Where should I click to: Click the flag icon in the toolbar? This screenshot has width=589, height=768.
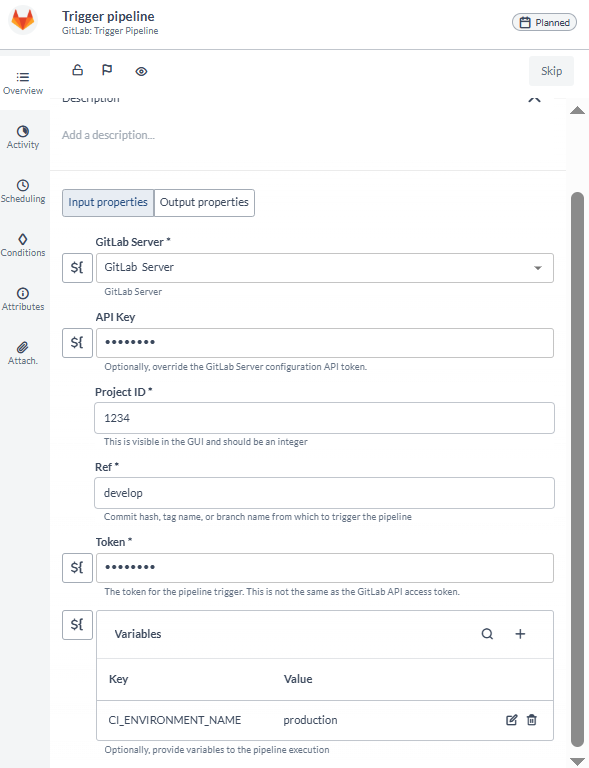(107, 70)
